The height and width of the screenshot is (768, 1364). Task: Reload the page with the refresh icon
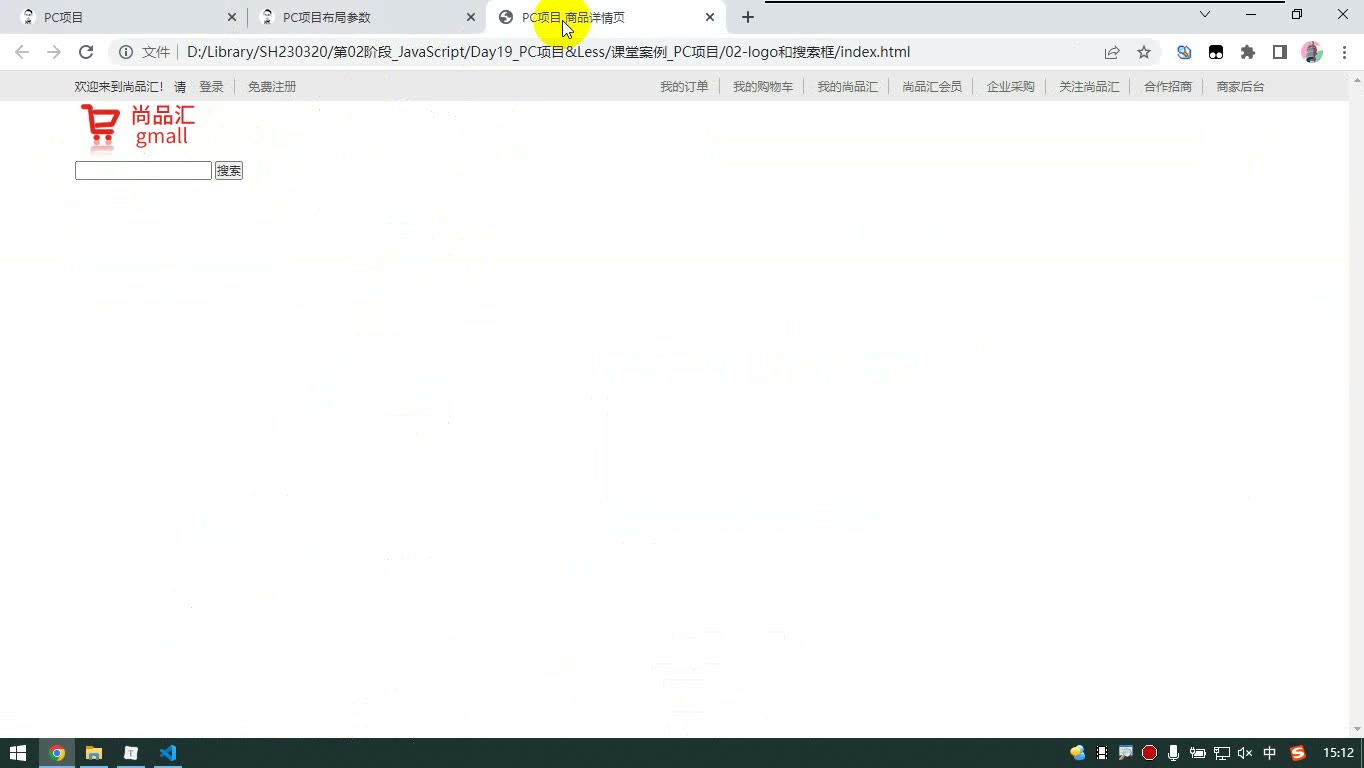86,52
